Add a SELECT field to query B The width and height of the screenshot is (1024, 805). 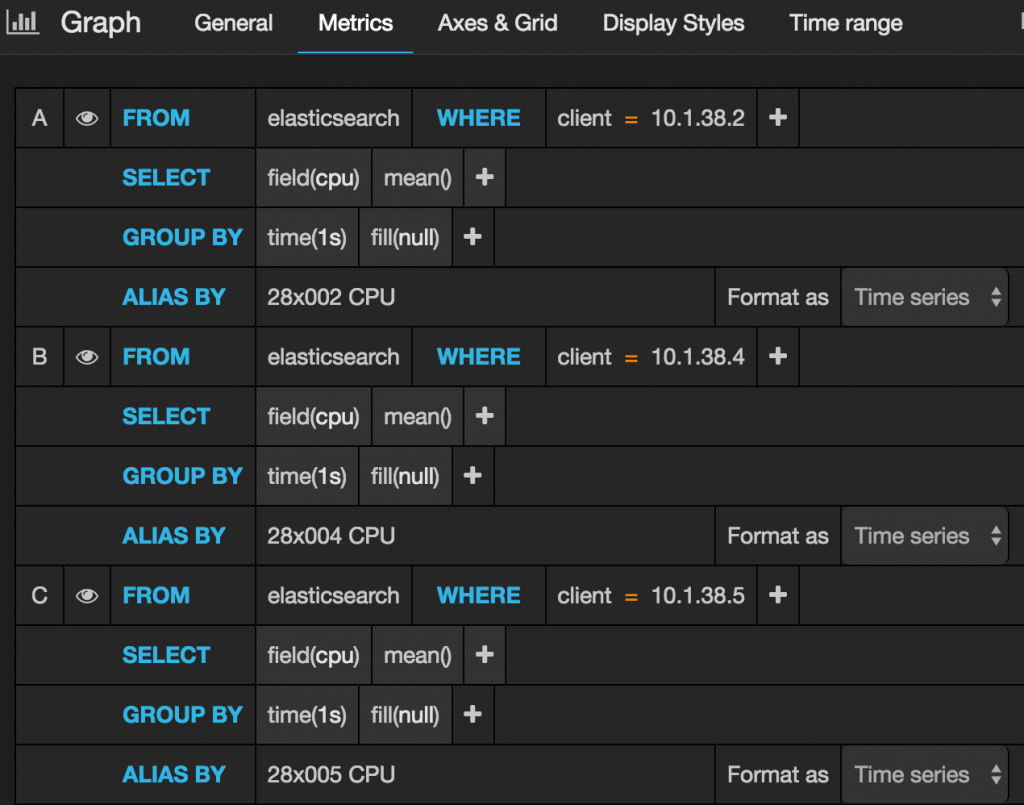coord(484,416)
